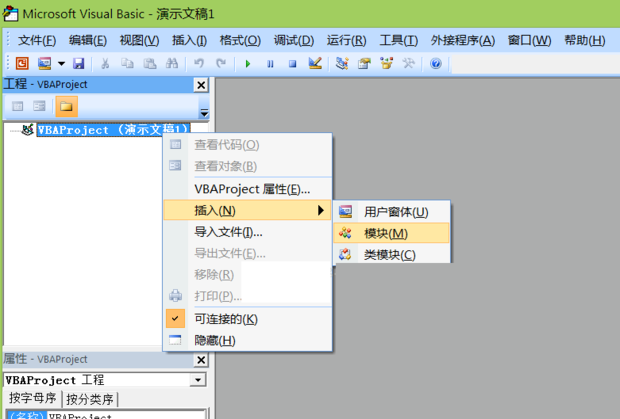Image resolution: width=620 pixels, height=419 pixels.
Task: Open the 调试(D) menu
Action: pyautogui.click(x=293, y=40)
